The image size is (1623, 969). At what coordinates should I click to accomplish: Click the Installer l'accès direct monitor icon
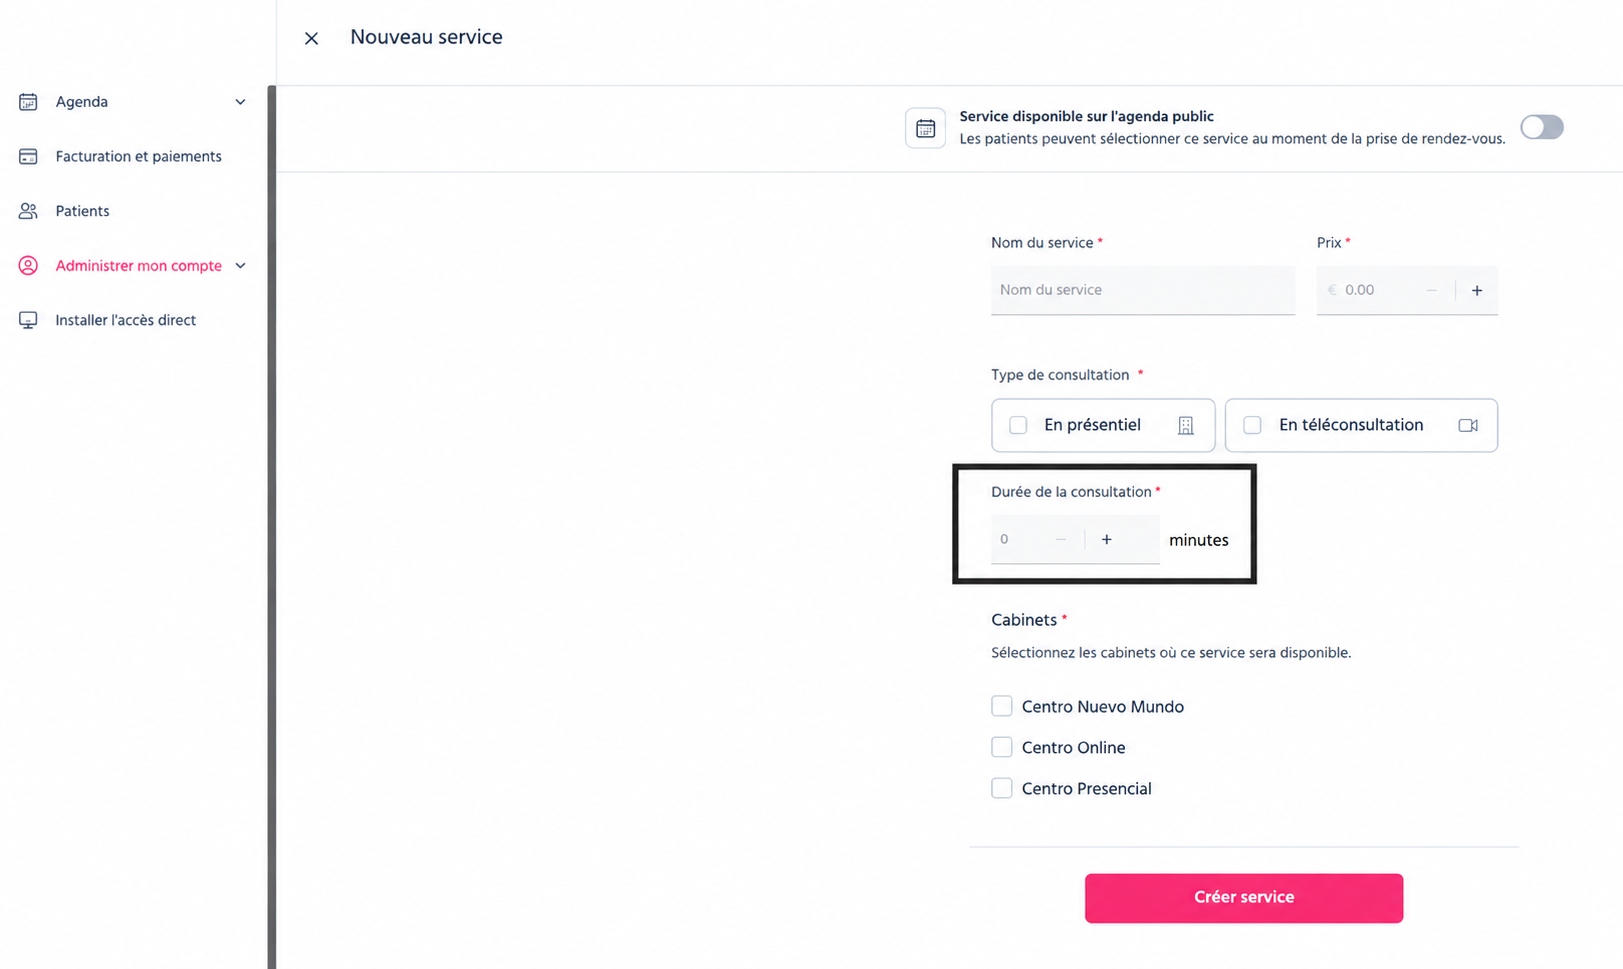tap(28, 320)
